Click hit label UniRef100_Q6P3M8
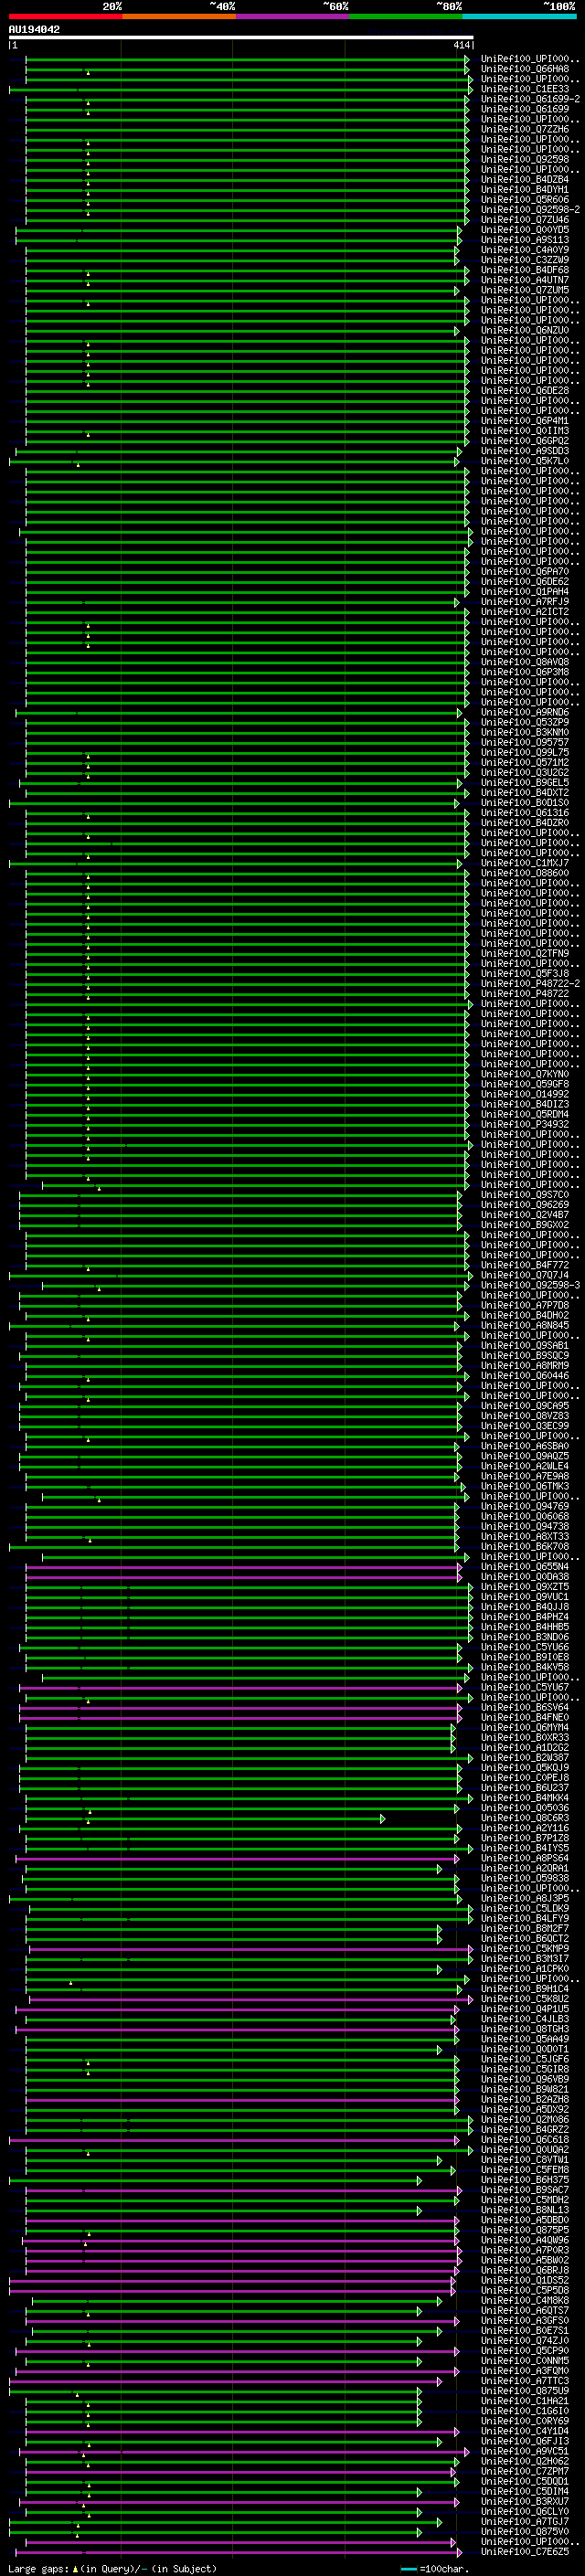The height and width of the screenshot is (2576, 585). [x=525, y=672]
